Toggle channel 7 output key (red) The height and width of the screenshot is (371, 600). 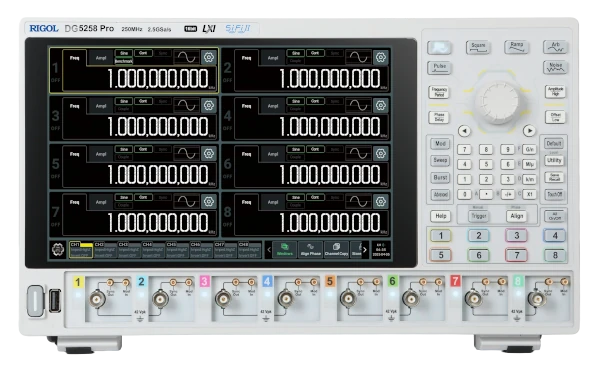pos(517,255)
